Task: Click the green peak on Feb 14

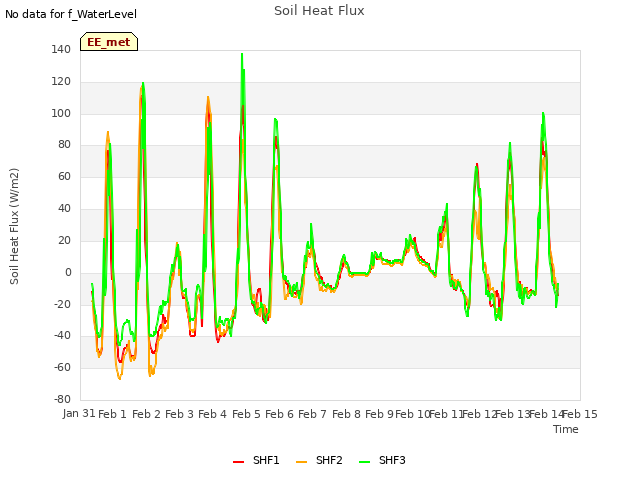Action: (543, 113)
